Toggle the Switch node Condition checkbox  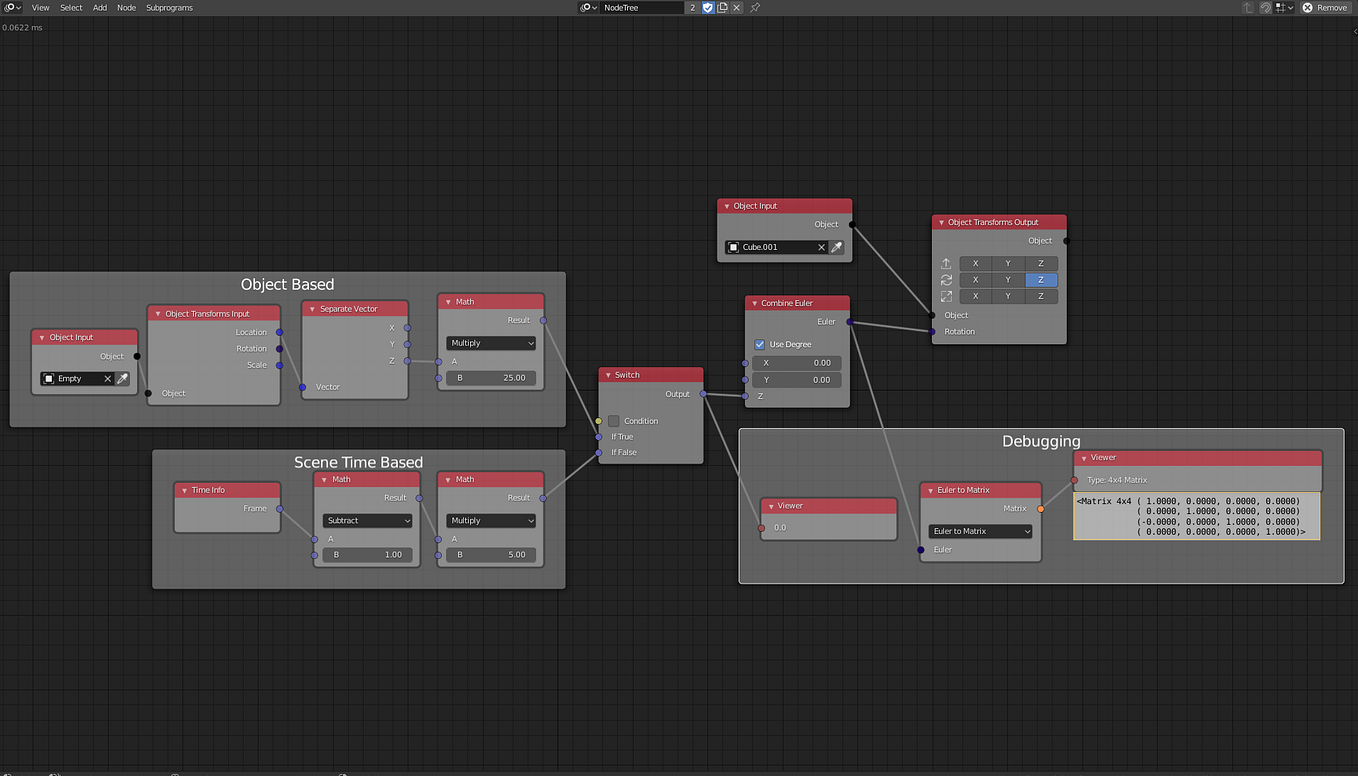click(x=614, y=421)
